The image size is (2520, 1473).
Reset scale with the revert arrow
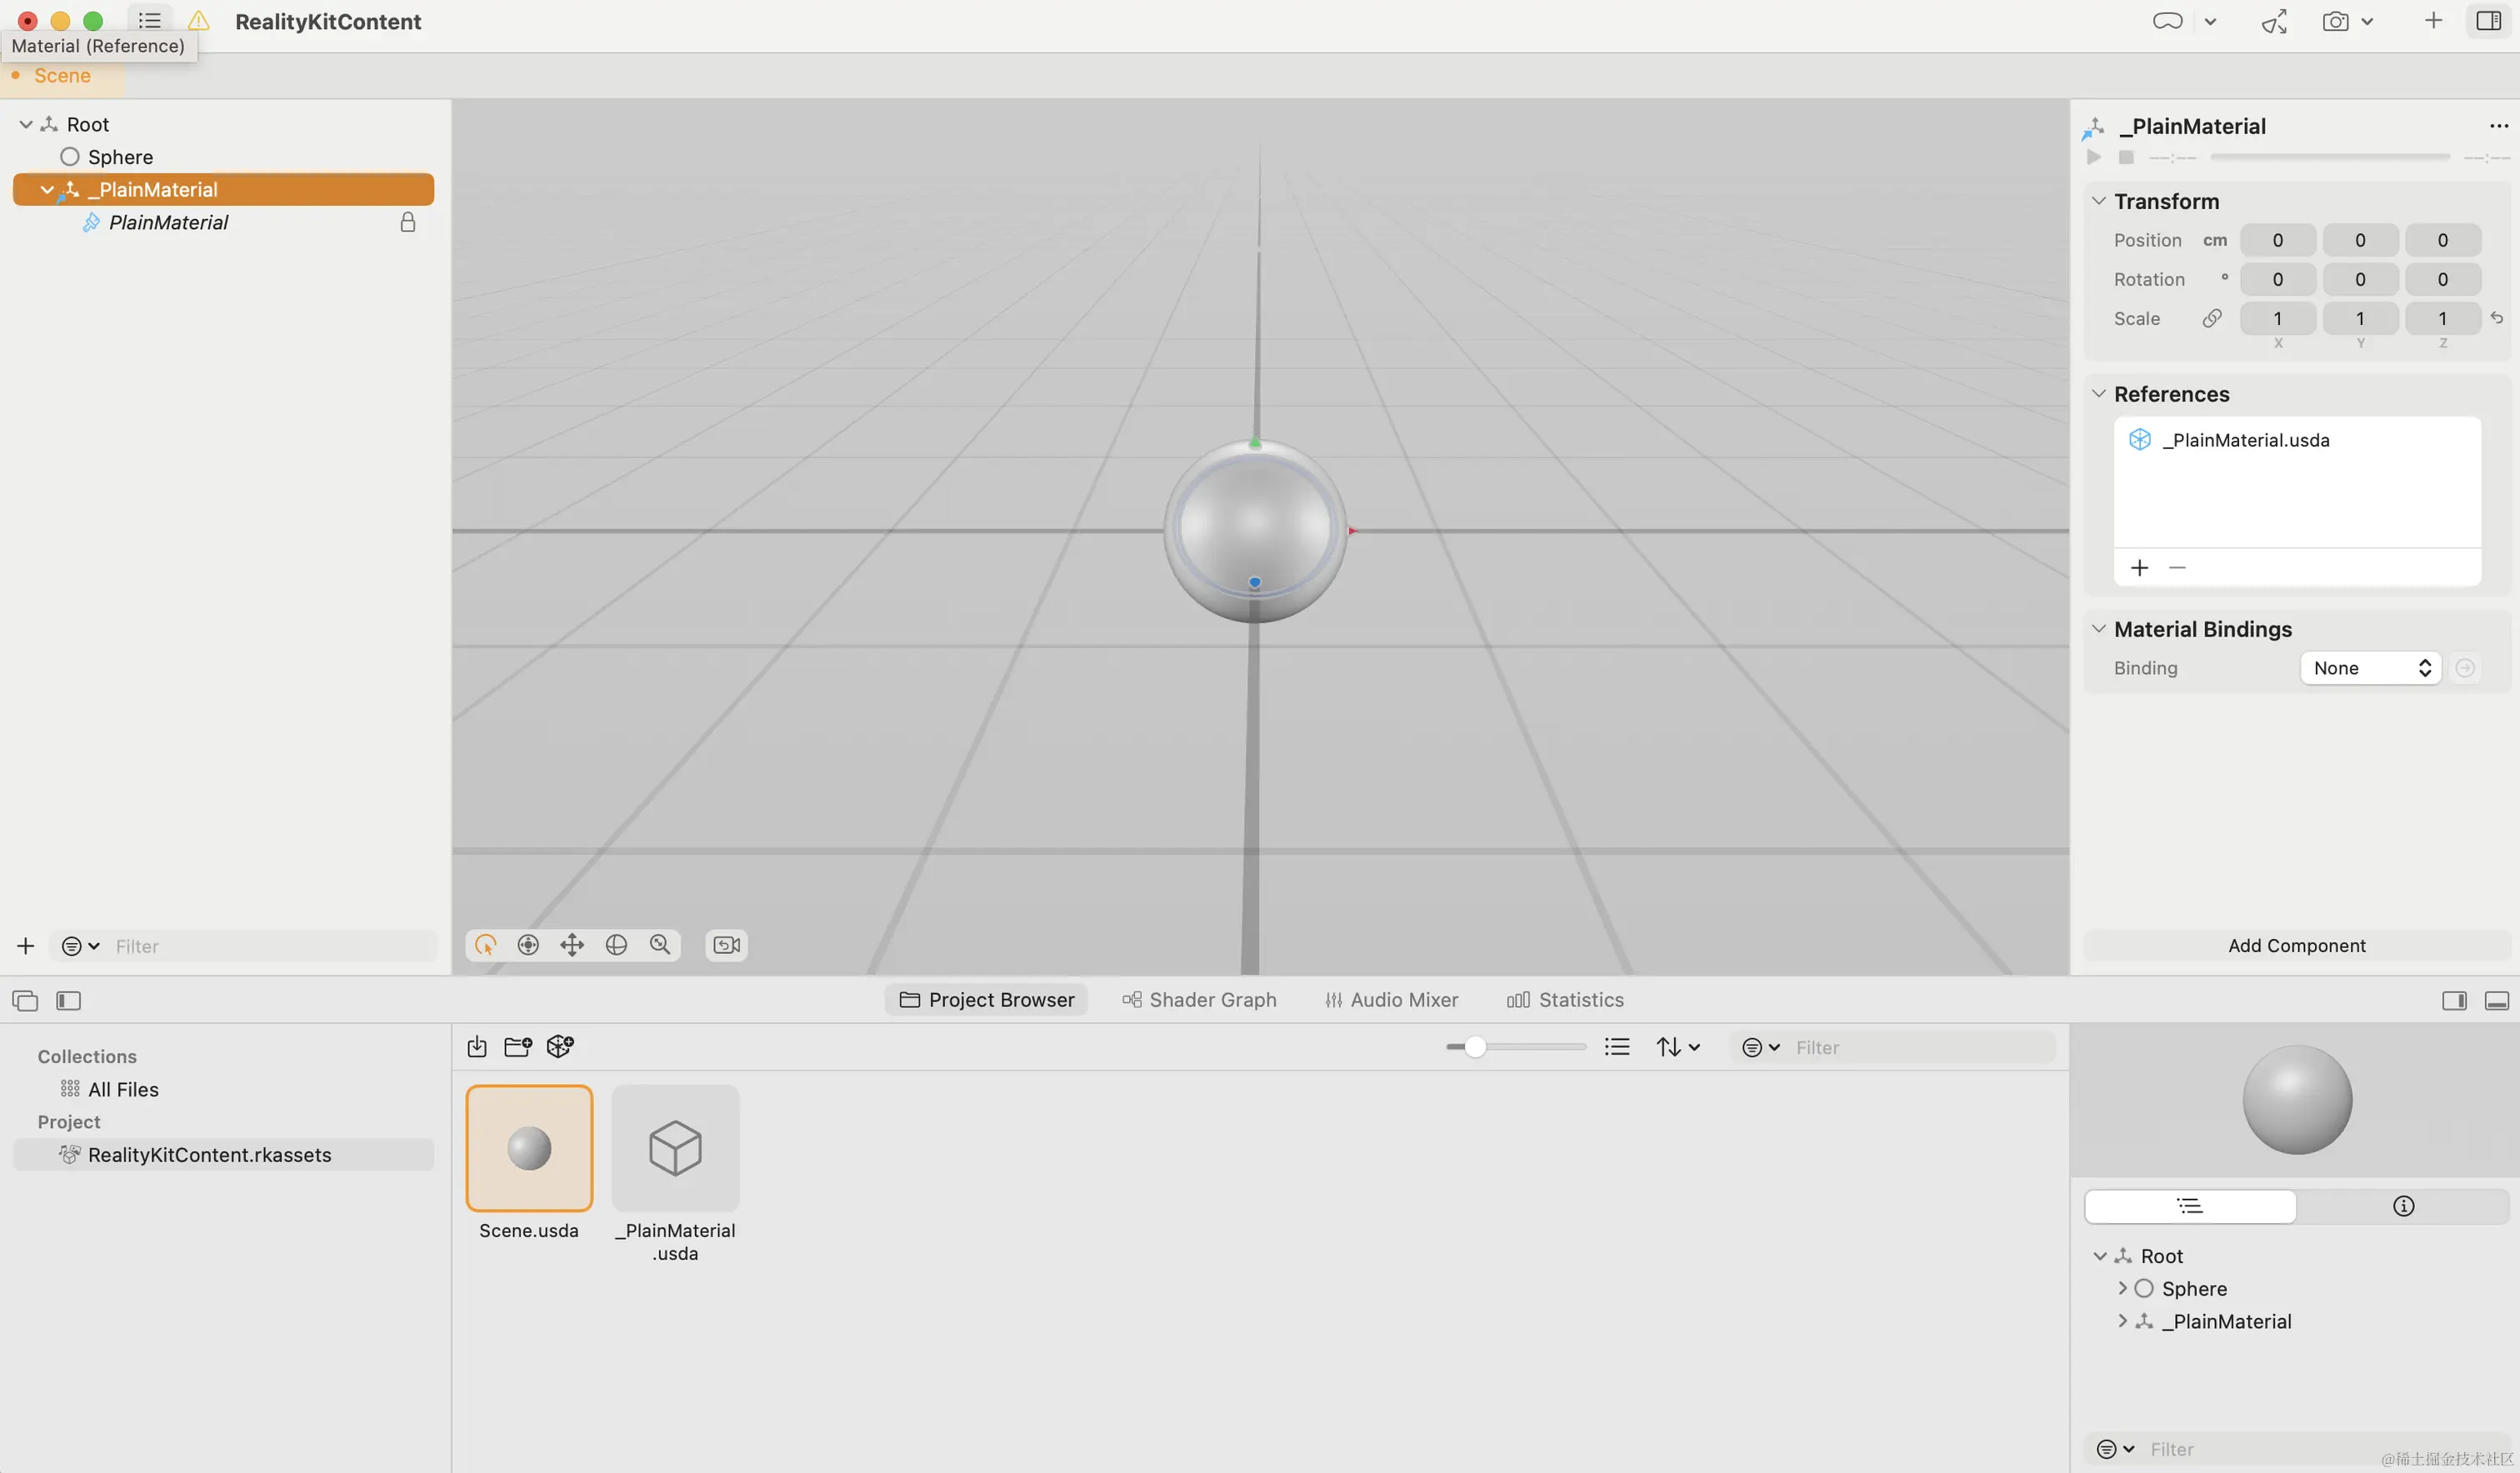click(x=2497, y=318)
